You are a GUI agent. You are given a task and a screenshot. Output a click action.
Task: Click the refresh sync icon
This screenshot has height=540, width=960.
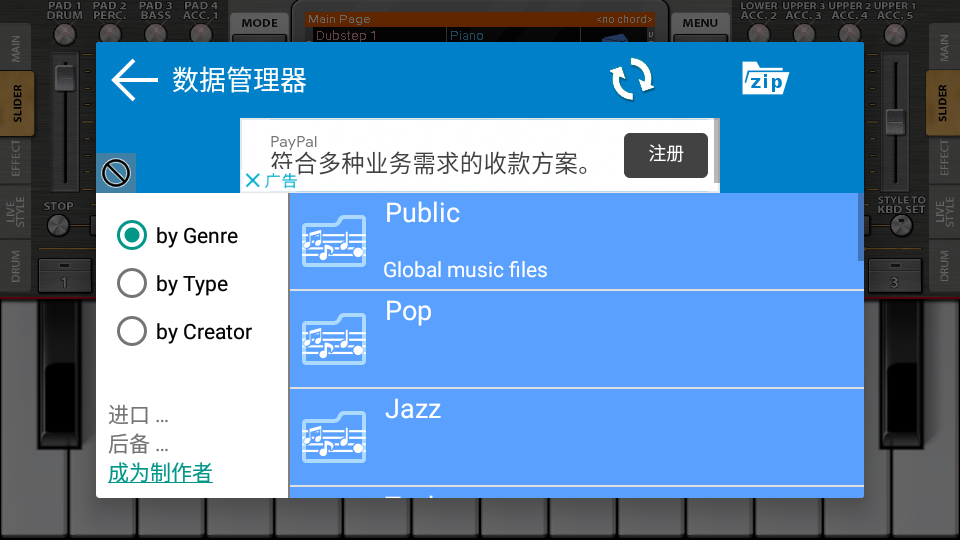632,79
